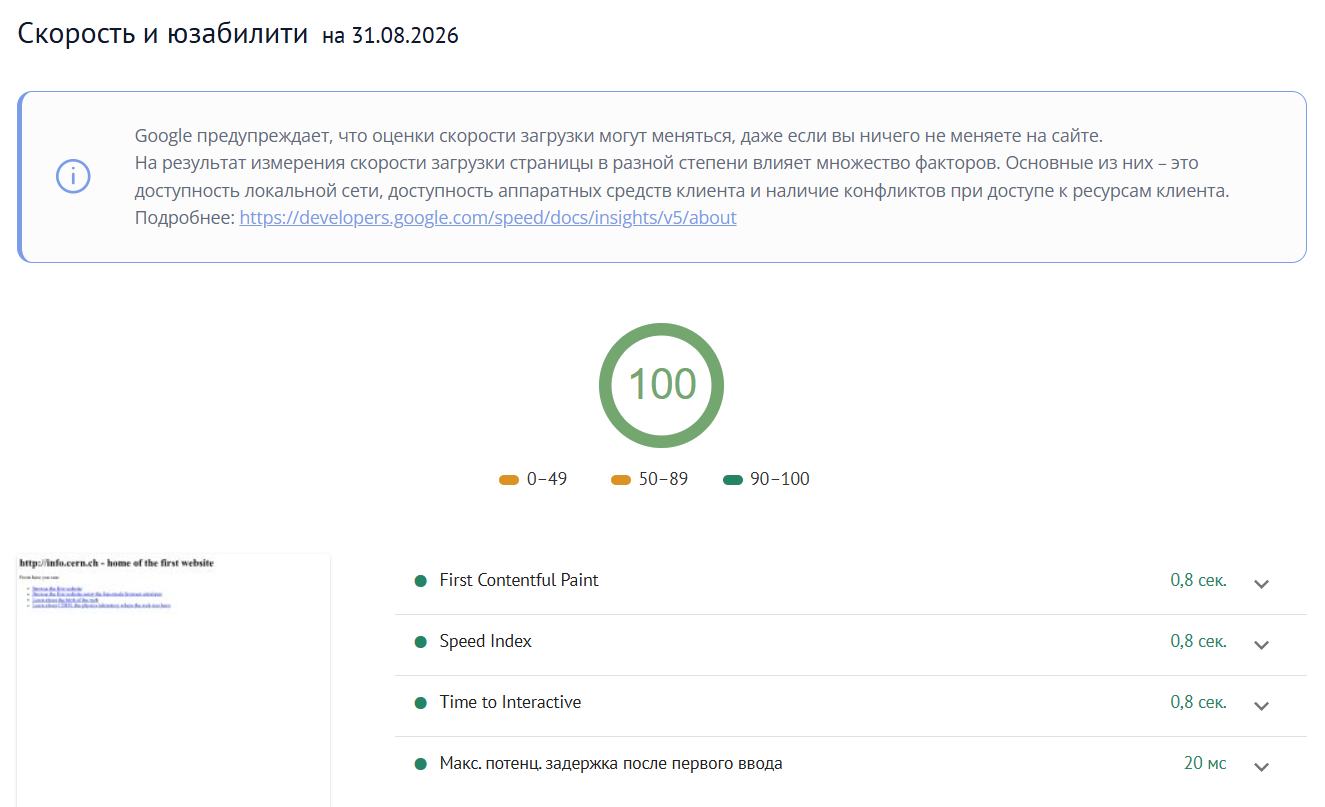Image resolution: width=1325 pixels, height=807 pixels.
Task: Click the Speed Index label
Action: click(486, 641)
